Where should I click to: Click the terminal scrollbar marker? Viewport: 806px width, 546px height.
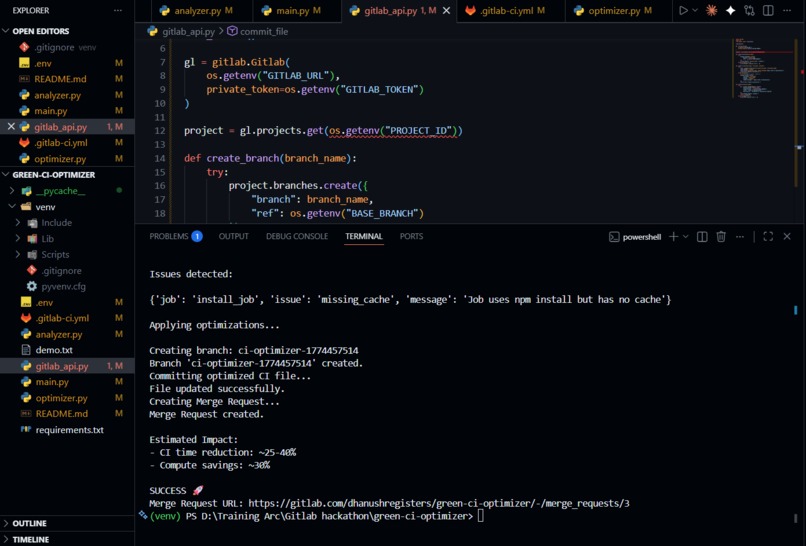pos(796,310)
